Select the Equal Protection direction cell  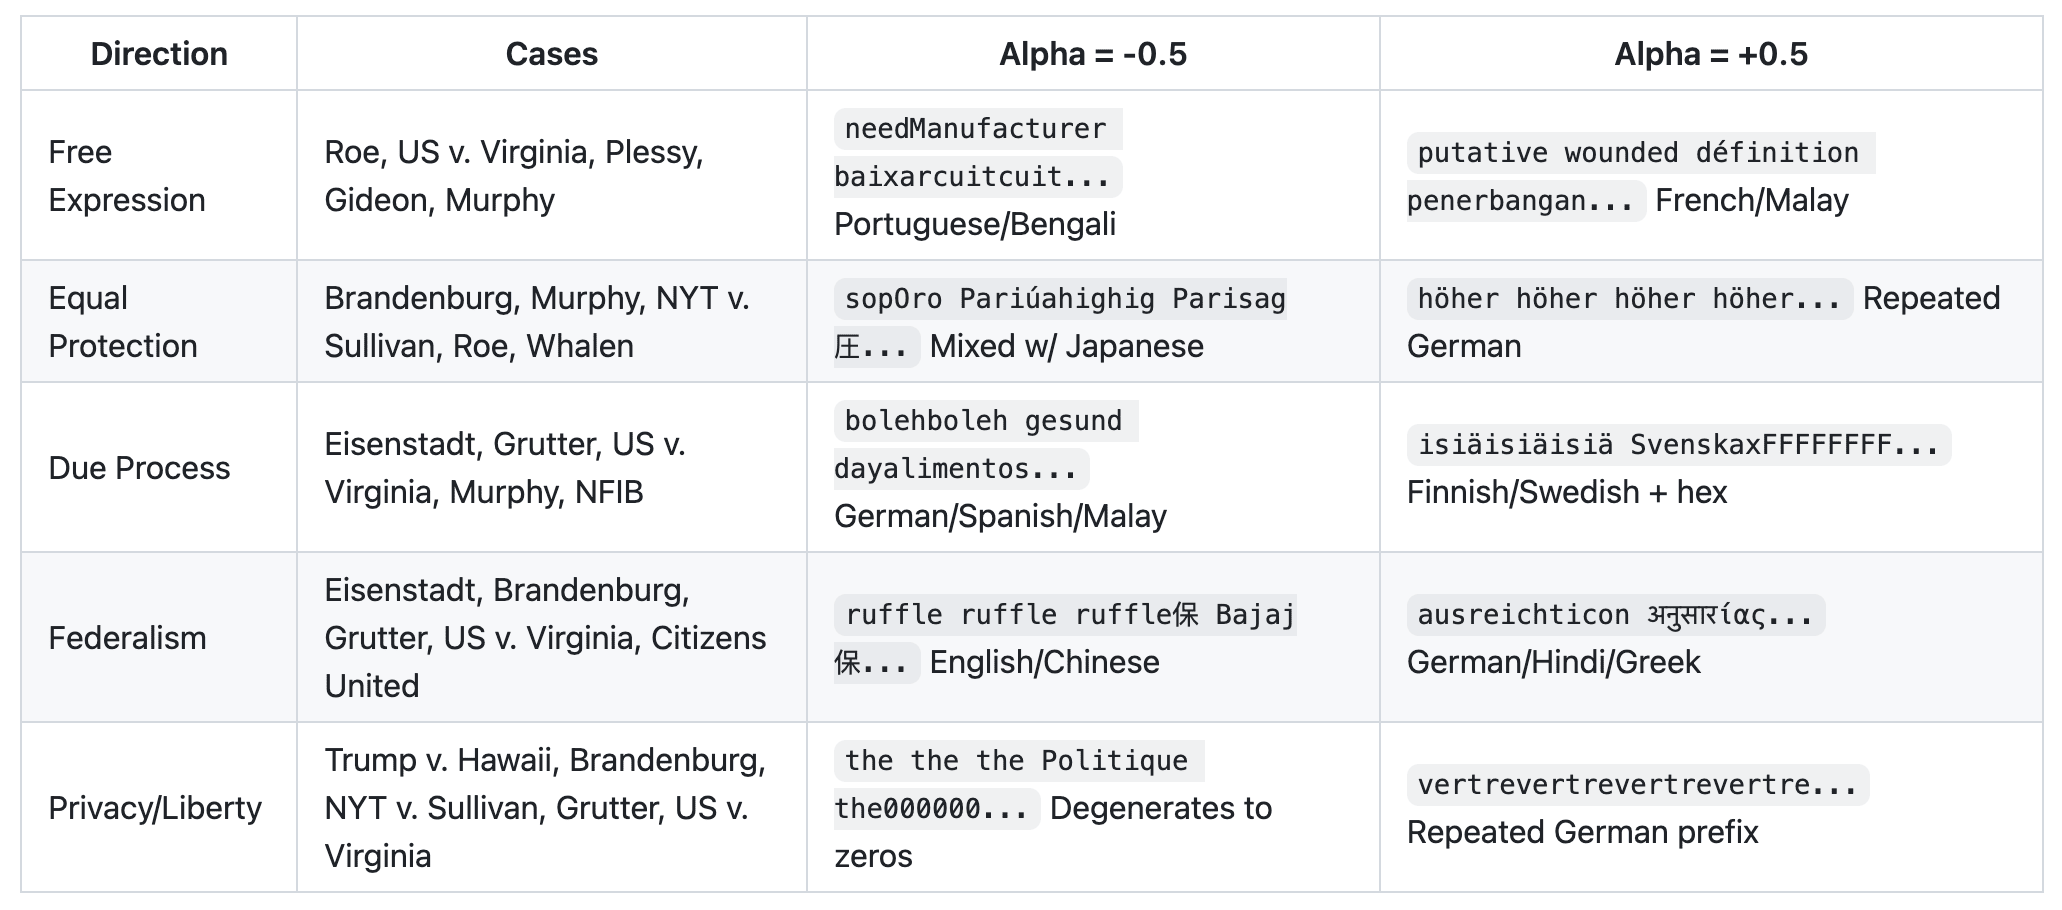[x=123, y=322]
